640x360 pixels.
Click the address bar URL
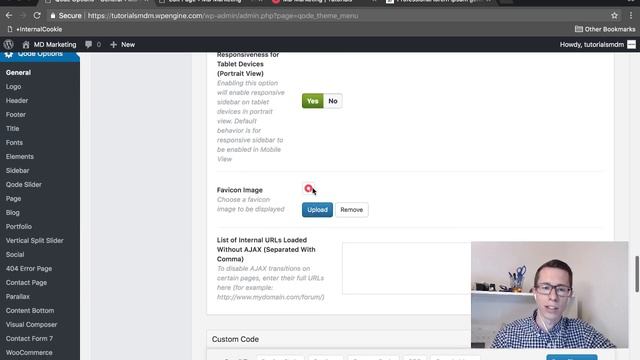pyautogui.click(x=223, y=16)
